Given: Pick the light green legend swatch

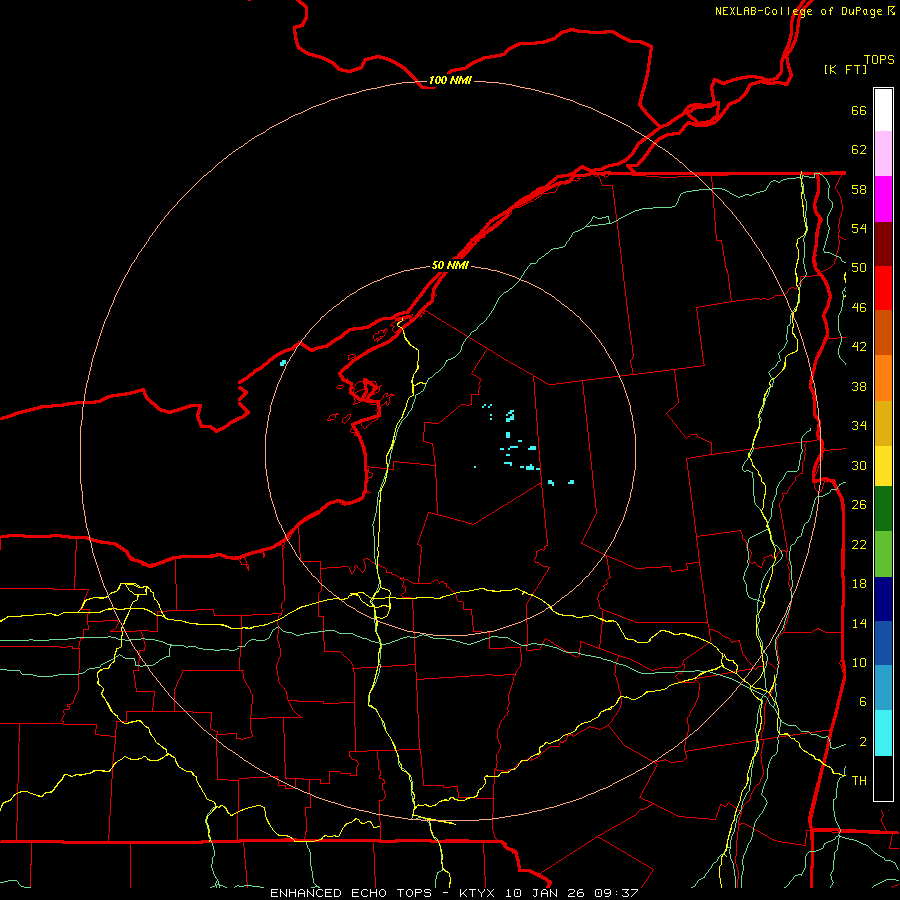Looking at the screenshot, I should tap(883, 554).
